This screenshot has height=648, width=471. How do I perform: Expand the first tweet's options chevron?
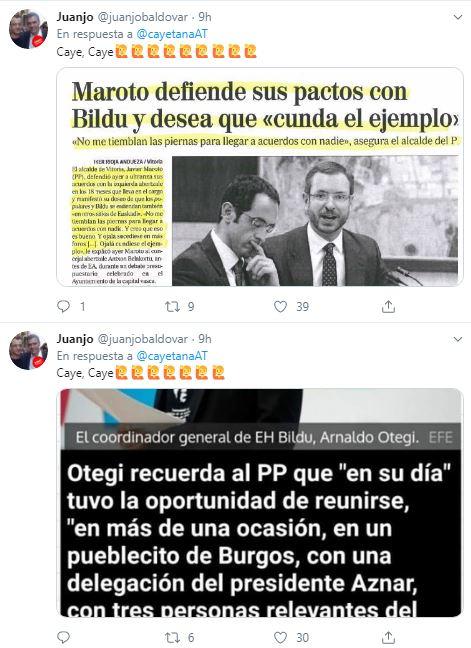(457, 17)
